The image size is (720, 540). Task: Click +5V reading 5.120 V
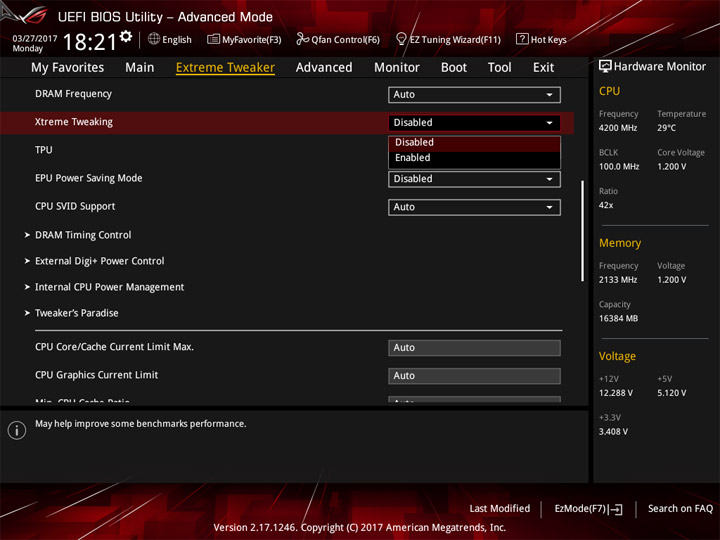(672, 393)
